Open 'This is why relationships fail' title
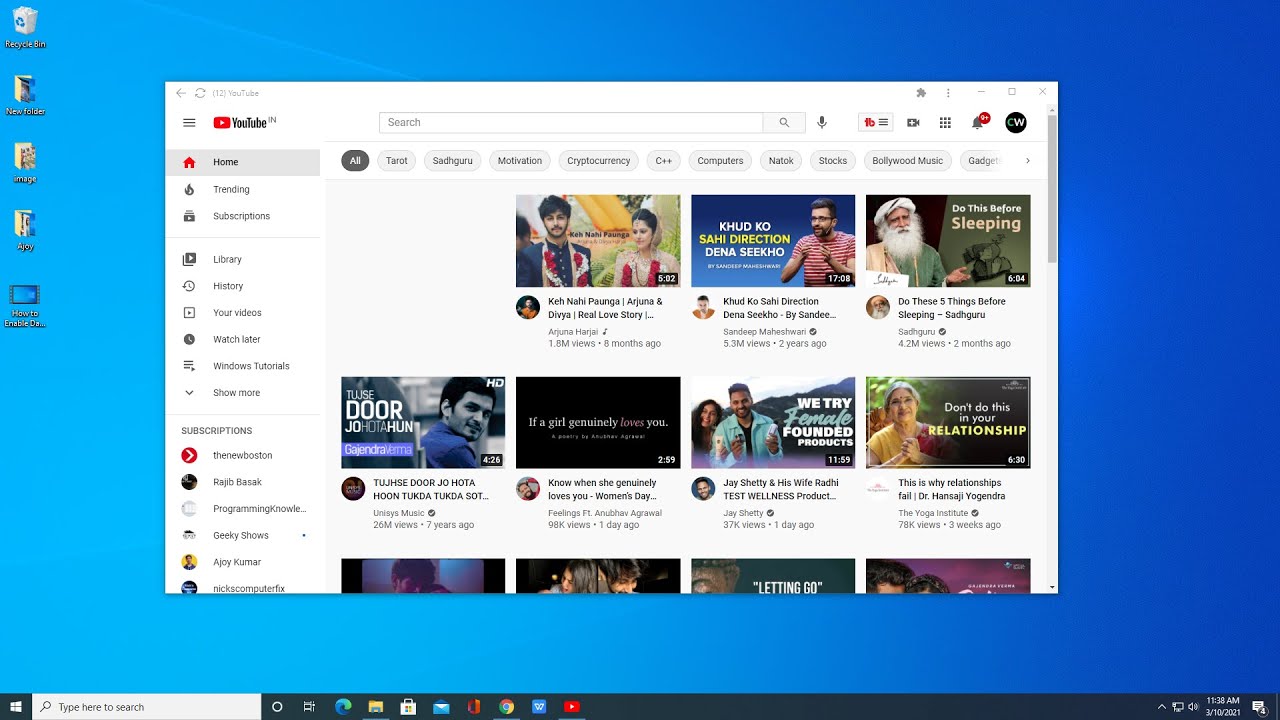Viewport: 1280px width, 720px height. point(952,489)
